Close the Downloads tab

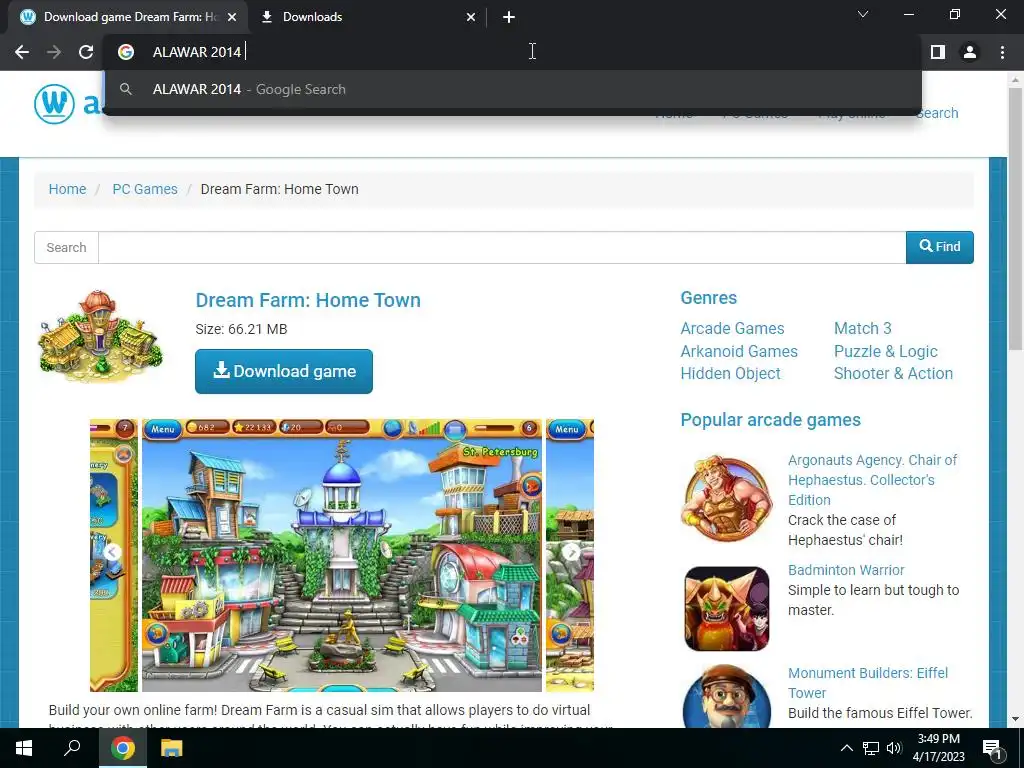point(471,17)
